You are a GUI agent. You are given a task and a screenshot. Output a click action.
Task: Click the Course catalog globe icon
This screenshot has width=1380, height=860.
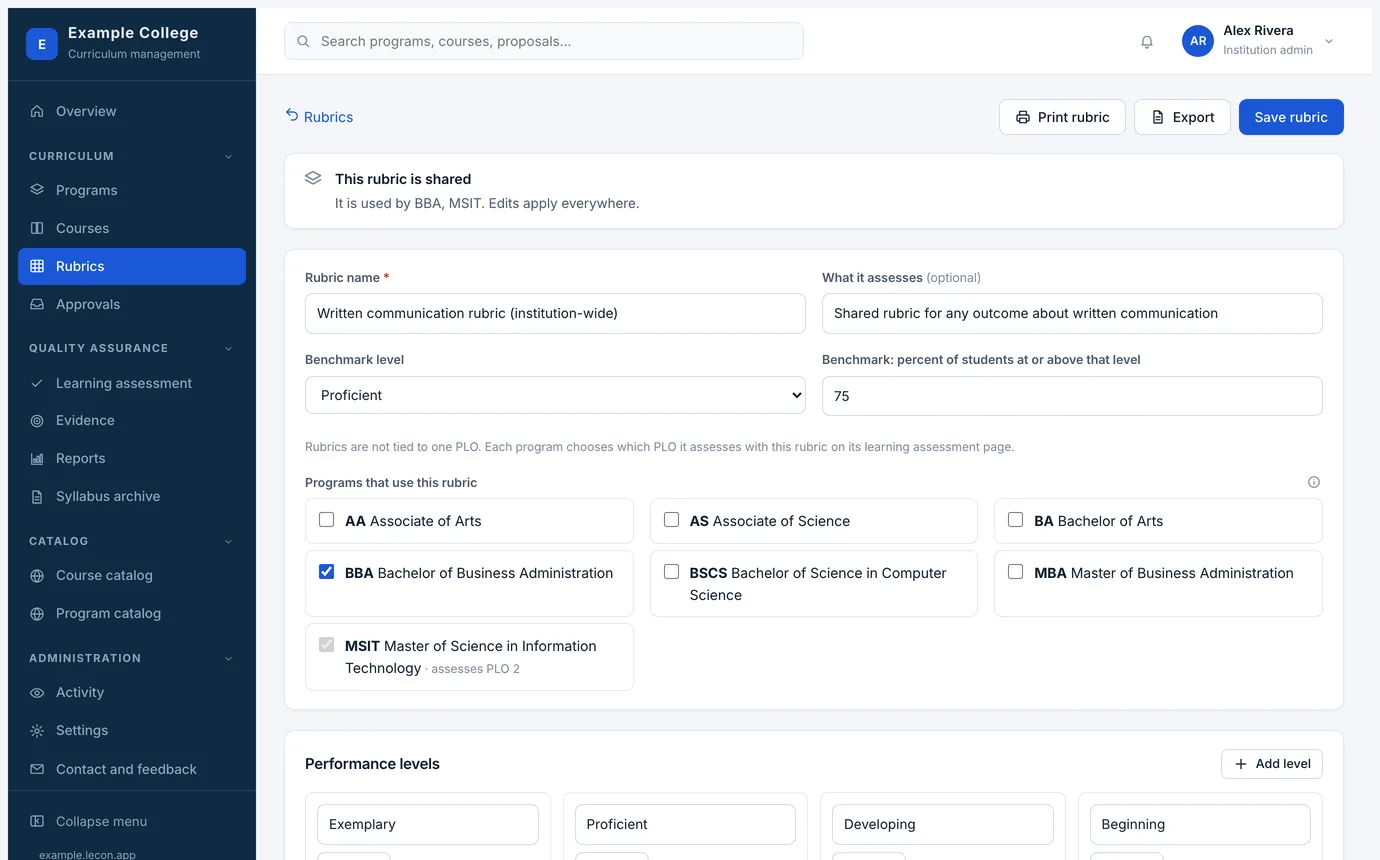pos(37,576)
